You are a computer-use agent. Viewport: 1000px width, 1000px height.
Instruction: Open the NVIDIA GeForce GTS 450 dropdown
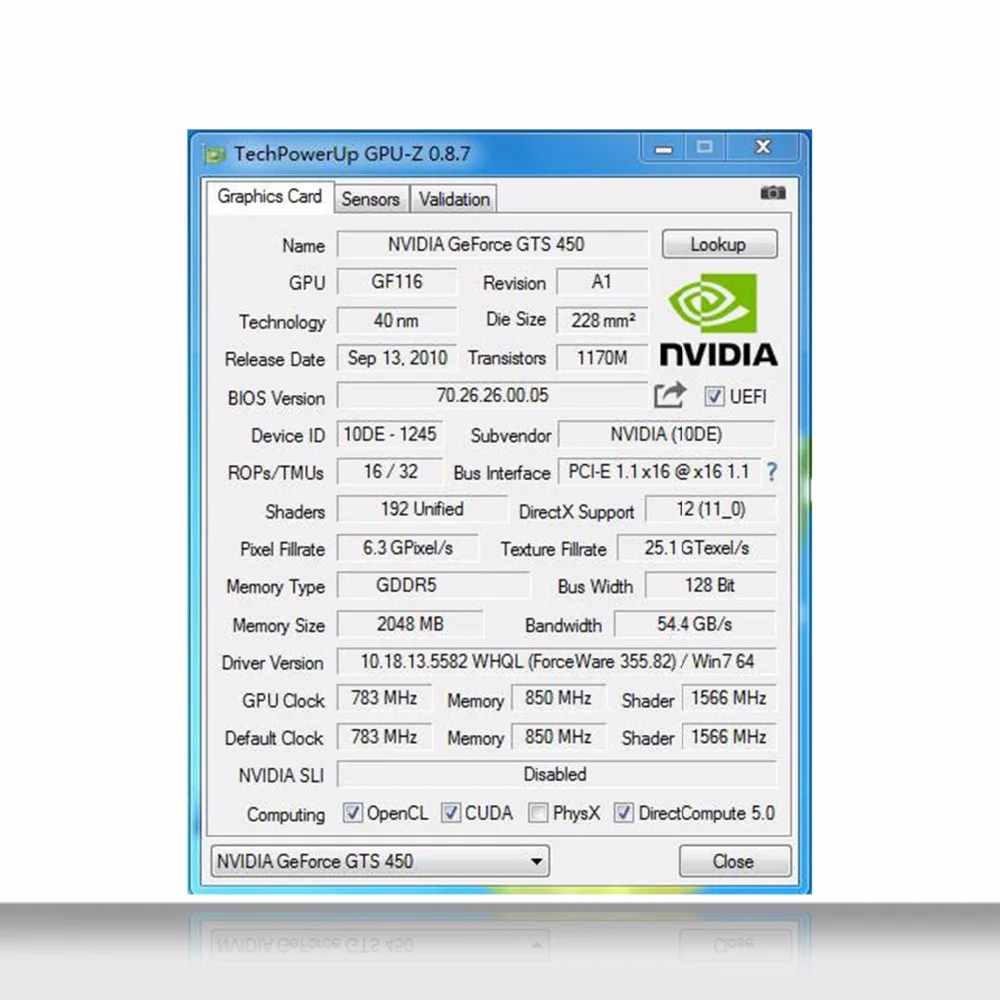tap(380, 861)
